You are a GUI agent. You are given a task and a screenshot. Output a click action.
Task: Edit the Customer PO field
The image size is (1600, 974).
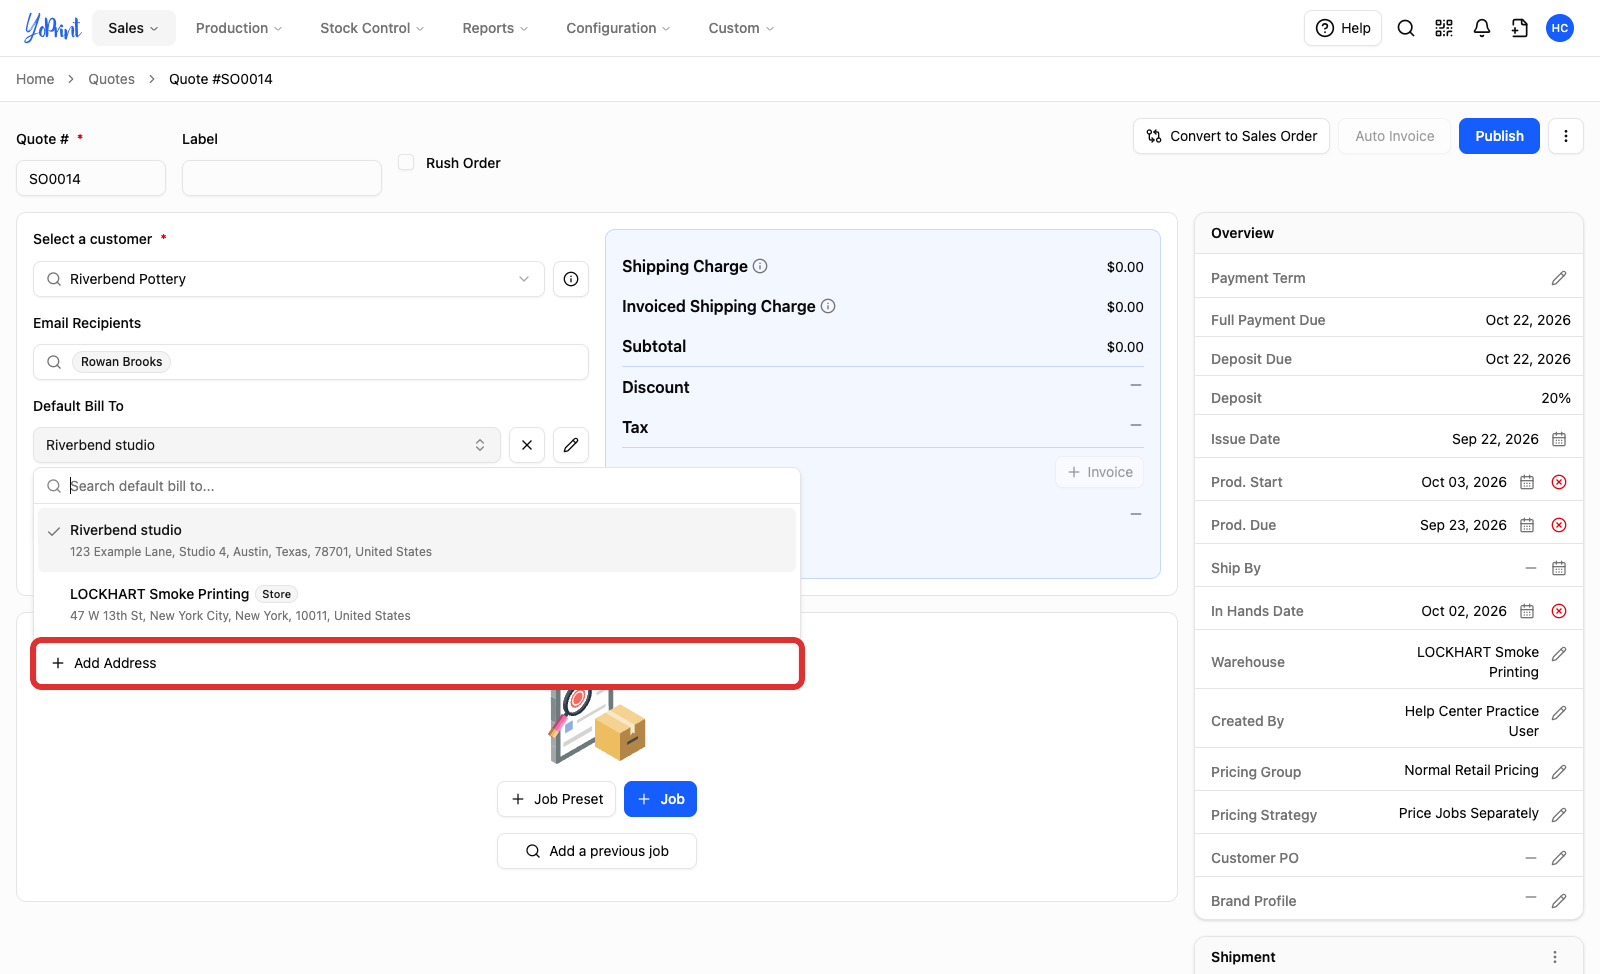[1559, 858]
